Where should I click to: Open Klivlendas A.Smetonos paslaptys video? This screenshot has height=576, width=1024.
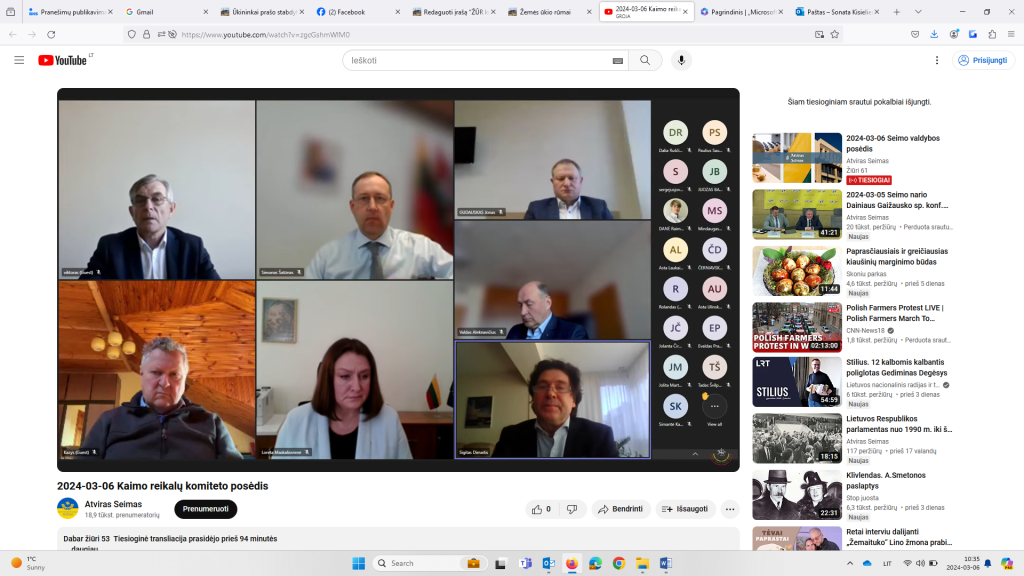tap(797, 495)
